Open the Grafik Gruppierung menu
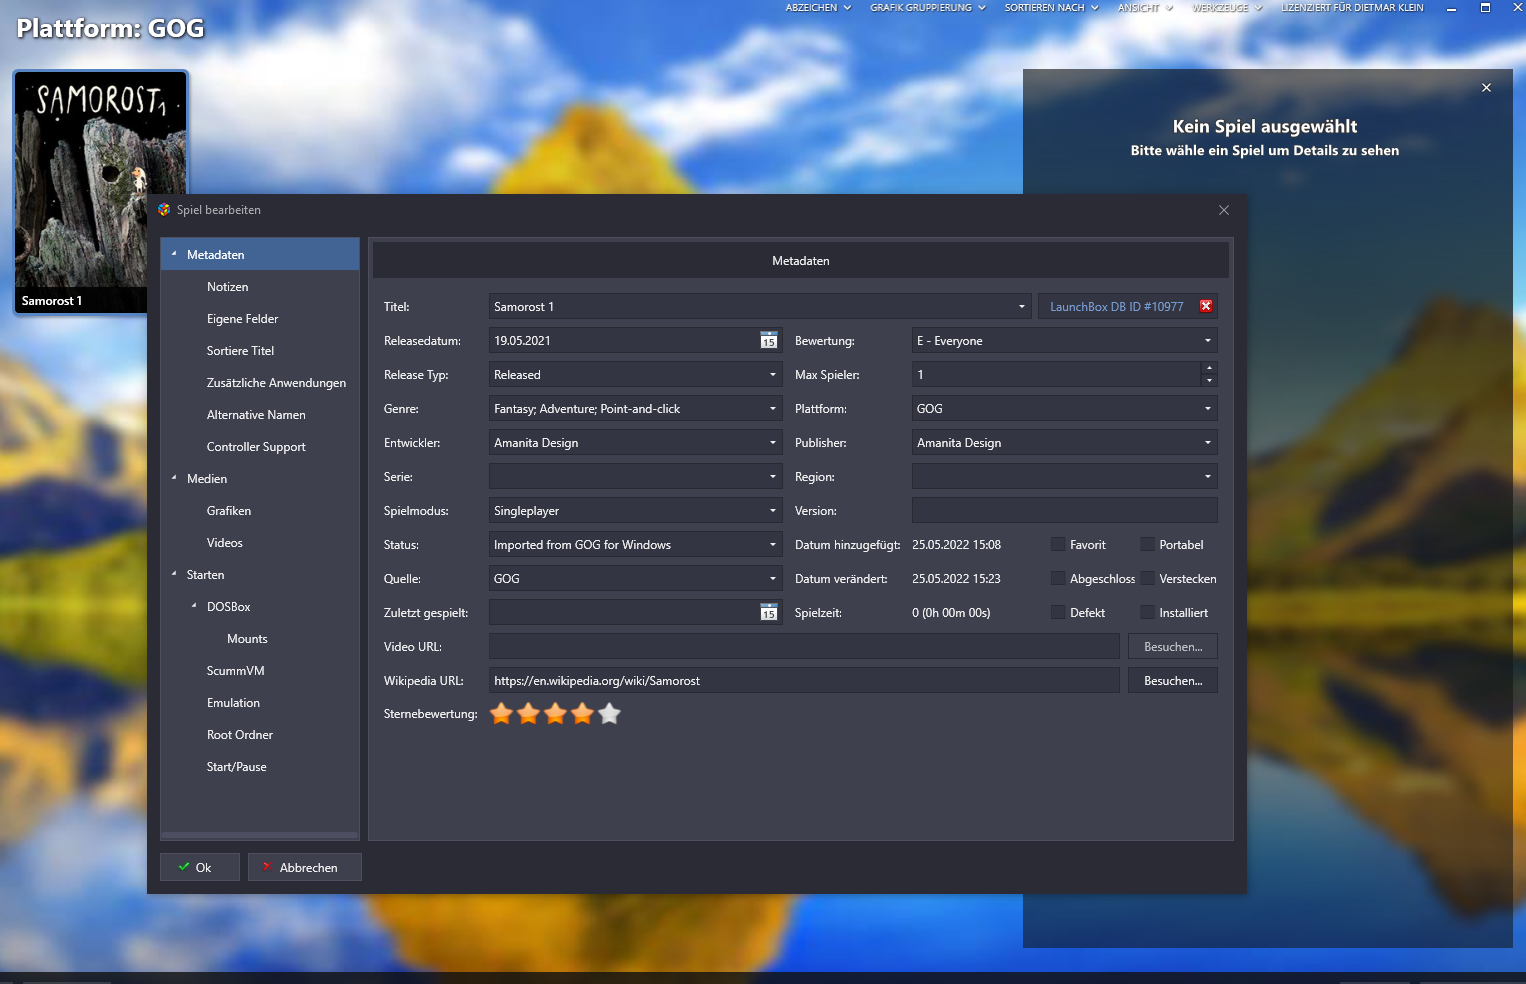The height and width of the screenshot is (984, 1526). click(x=927, y=8)
